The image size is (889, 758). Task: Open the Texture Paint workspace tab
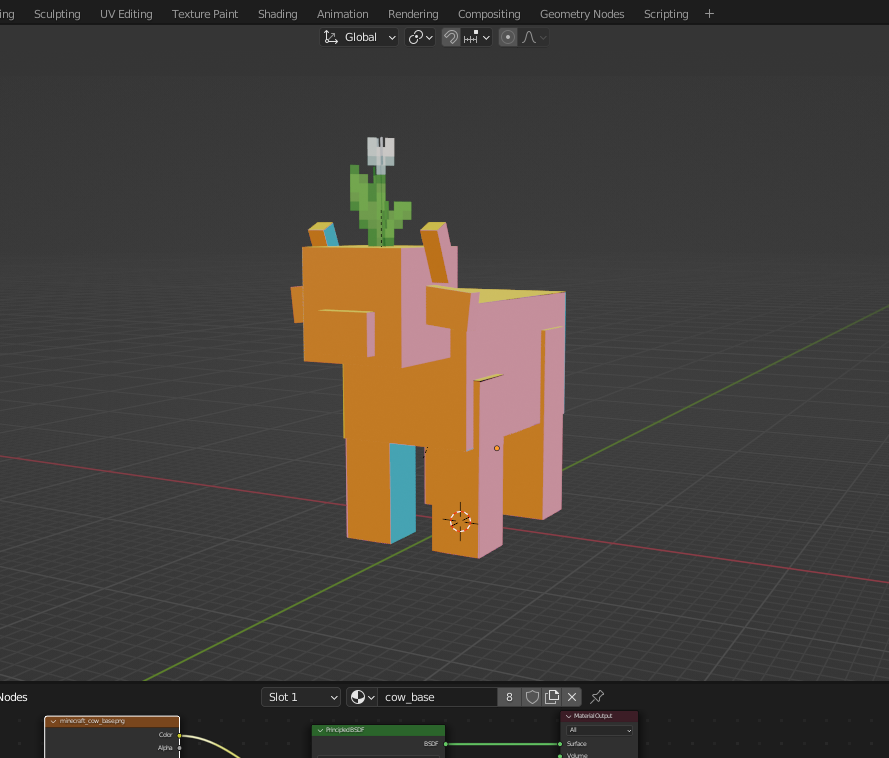tap(205, 14)
